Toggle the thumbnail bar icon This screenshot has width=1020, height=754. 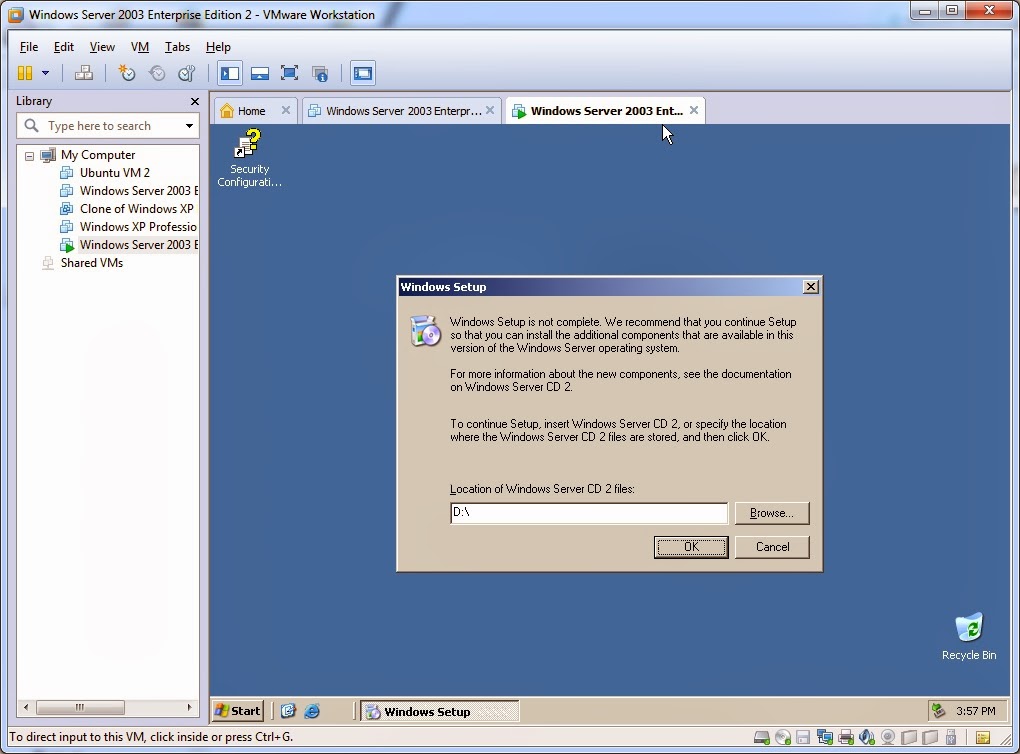coord(260,73)
